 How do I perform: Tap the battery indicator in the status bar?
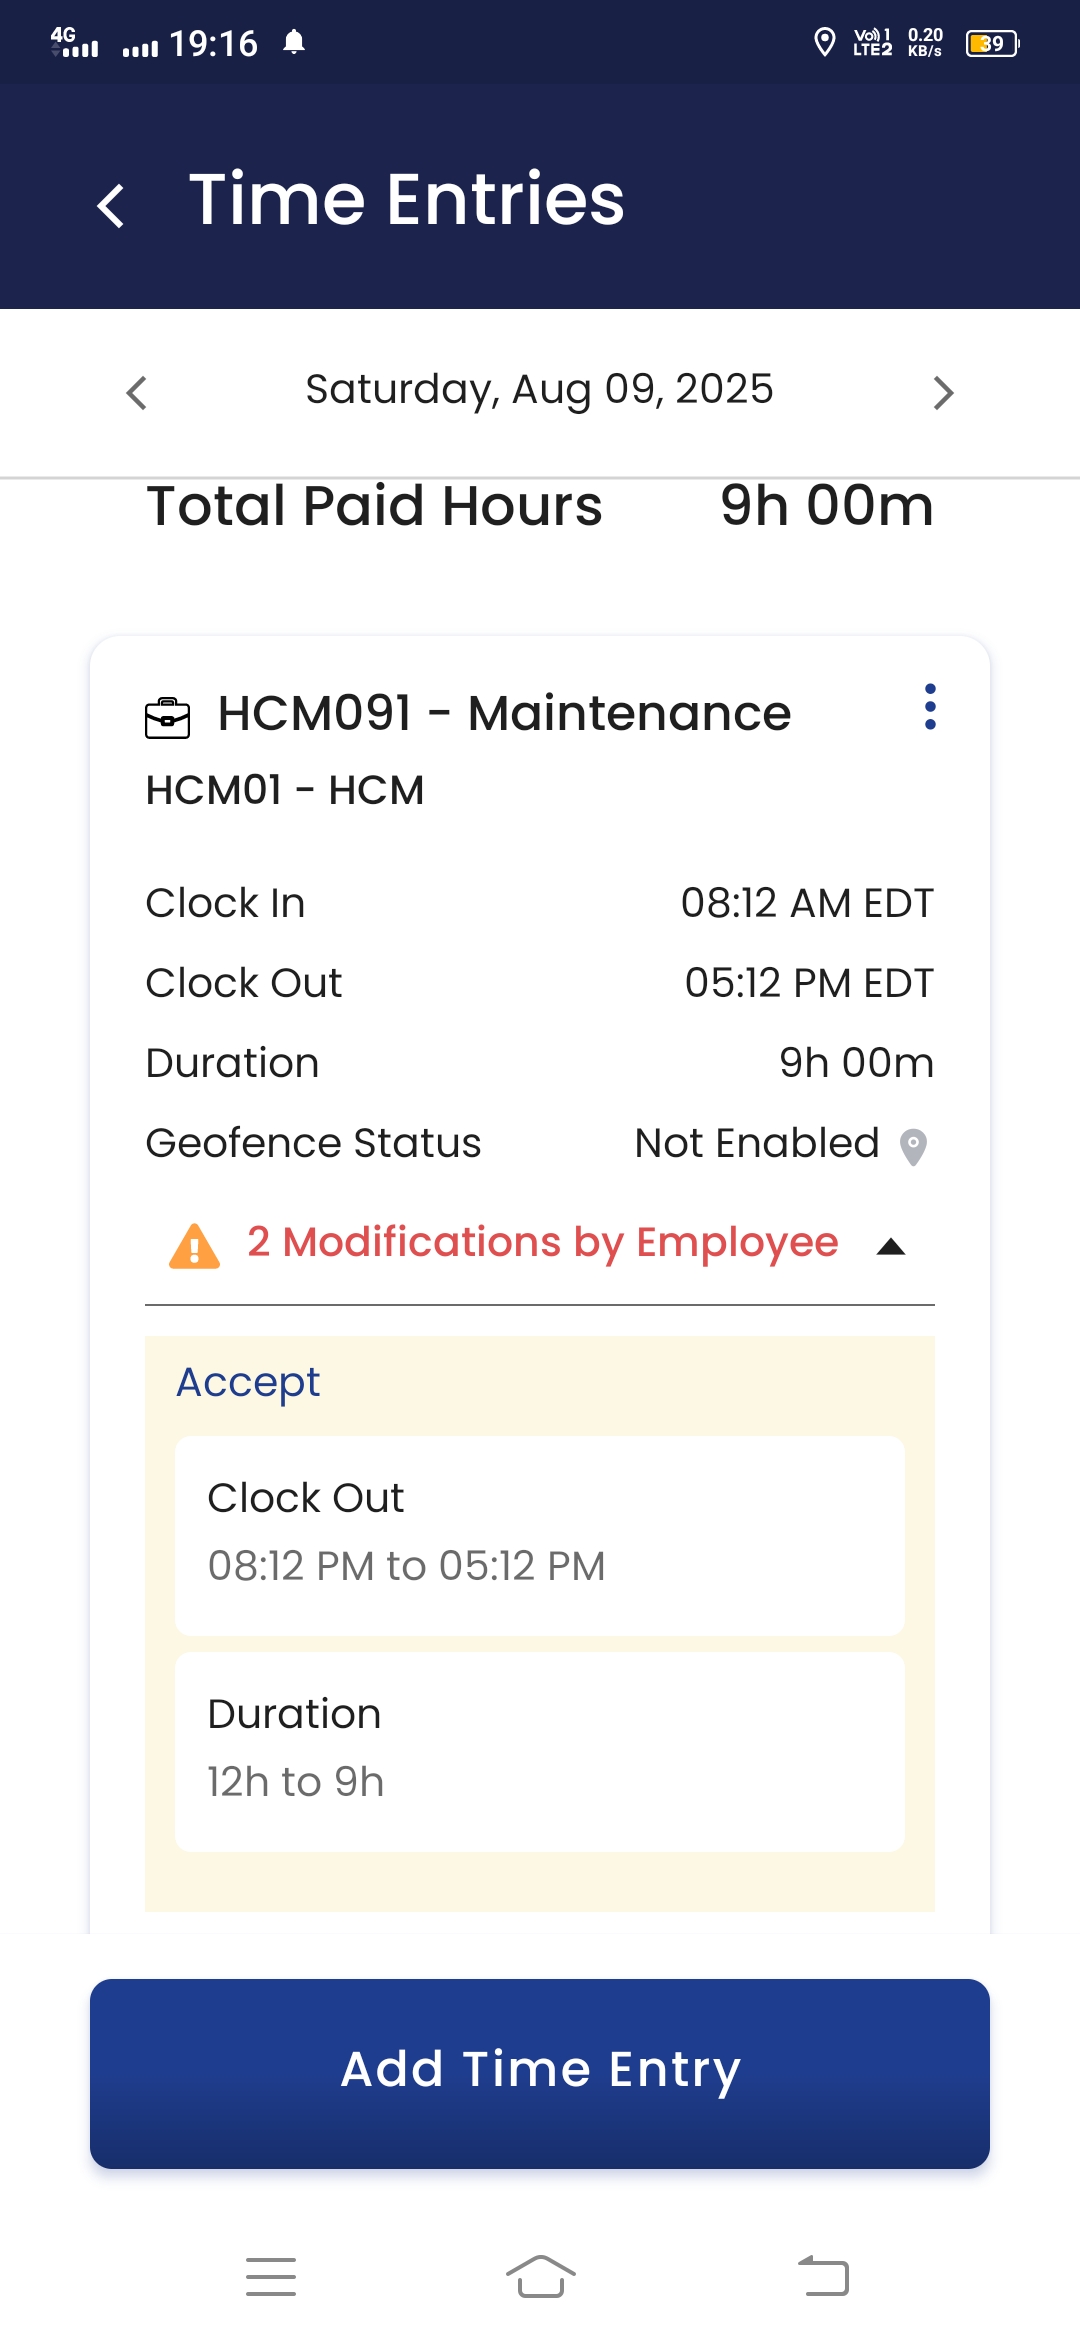(992, 43)
